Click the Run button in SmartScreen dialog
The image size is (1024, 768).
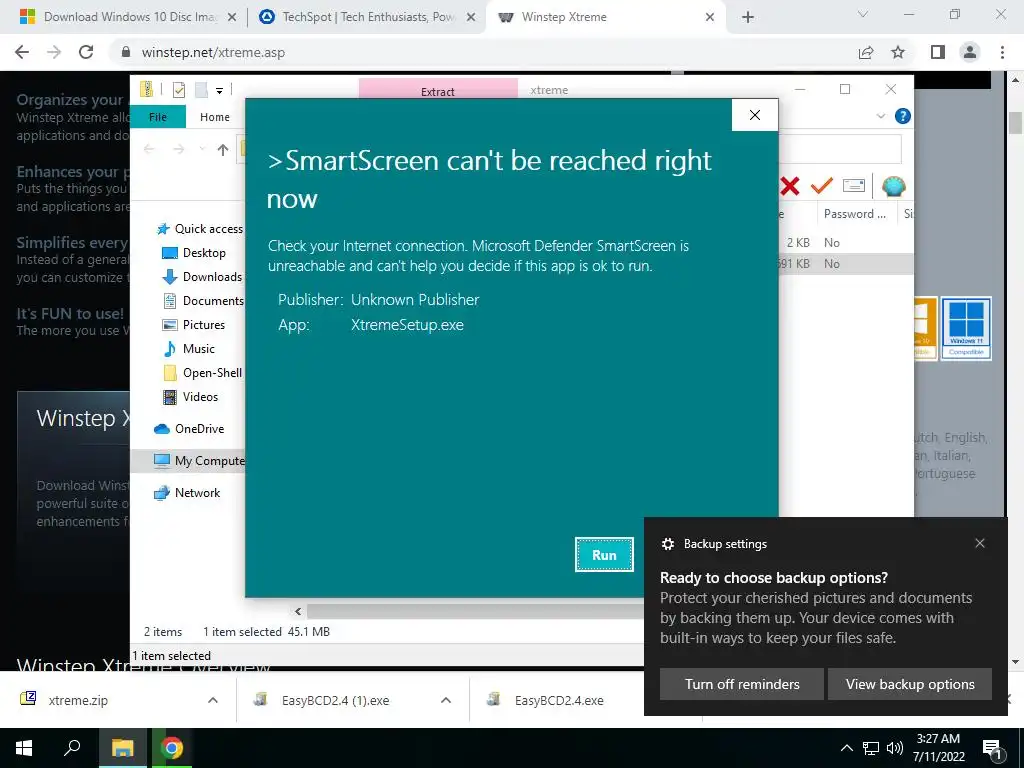[x=604, y=554]
